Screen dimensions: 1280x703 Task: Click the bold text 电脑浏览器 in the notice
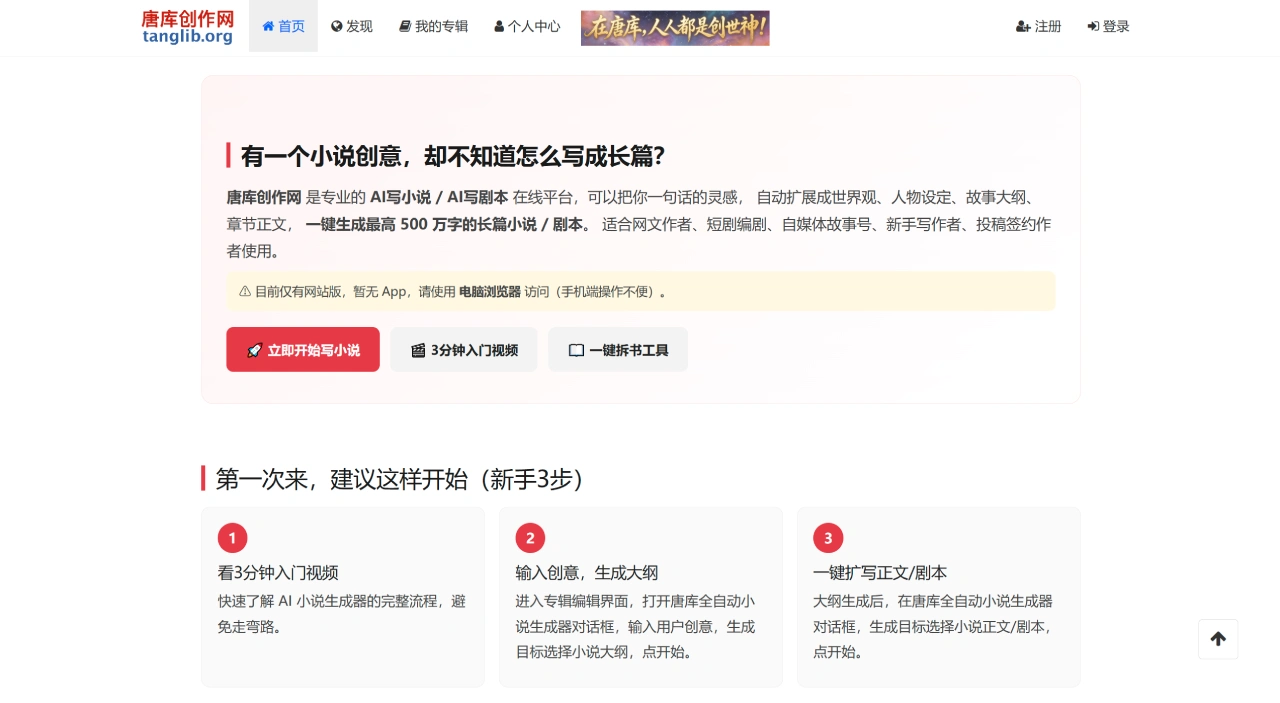[x=490, y=292]
